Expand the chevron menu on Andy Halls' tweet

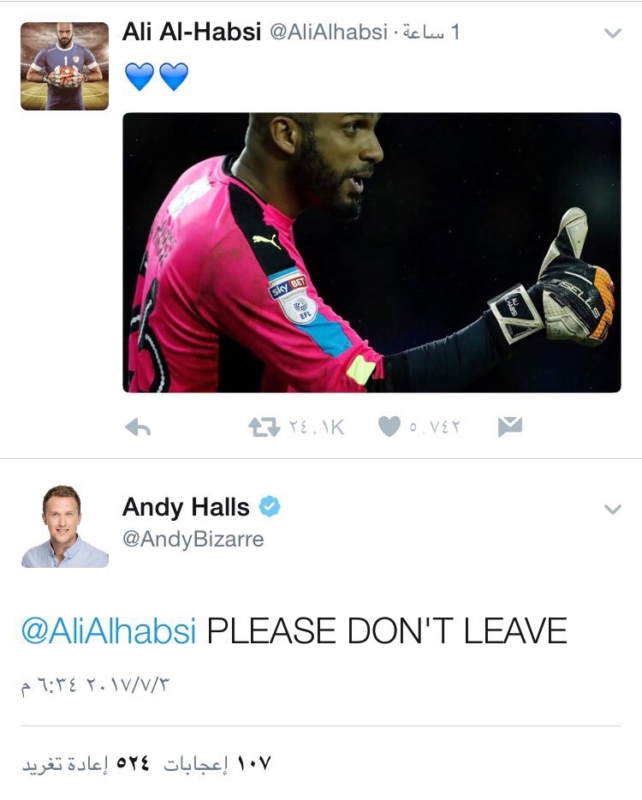[612, 509]
